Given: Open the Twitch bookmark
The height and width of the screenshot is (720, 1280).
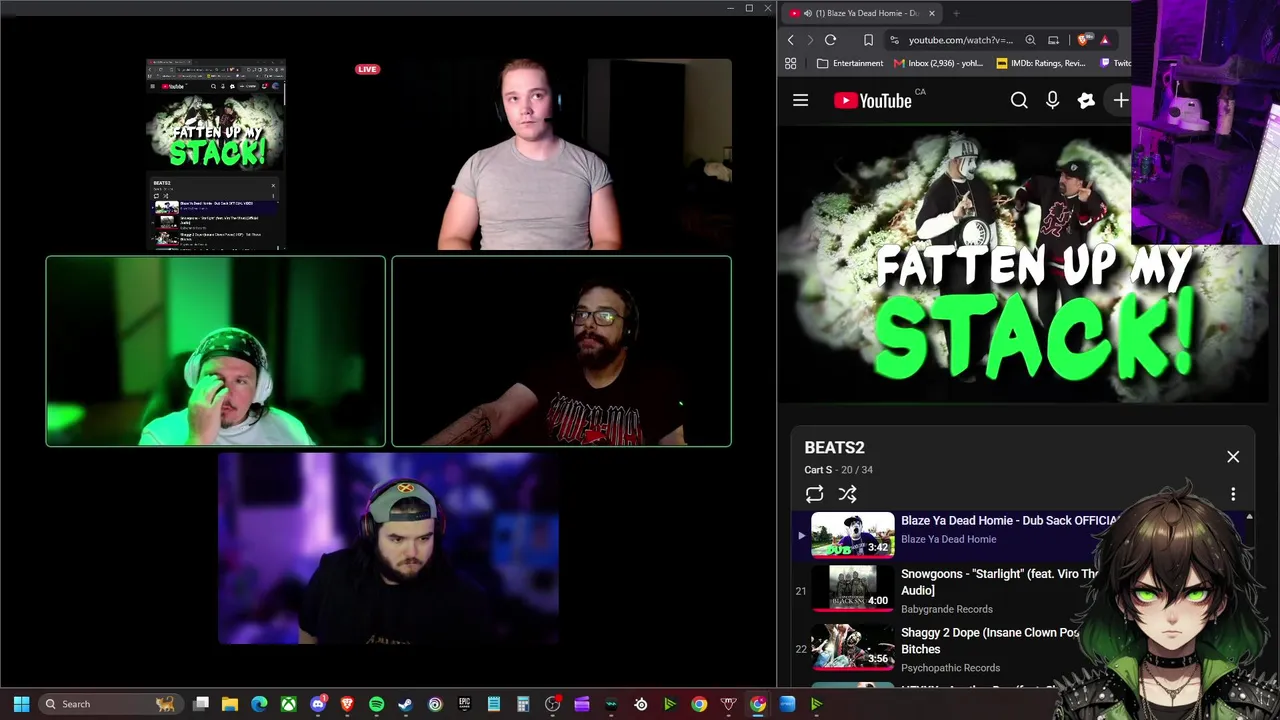Looking at the screenshot, I should (1115, 63).
